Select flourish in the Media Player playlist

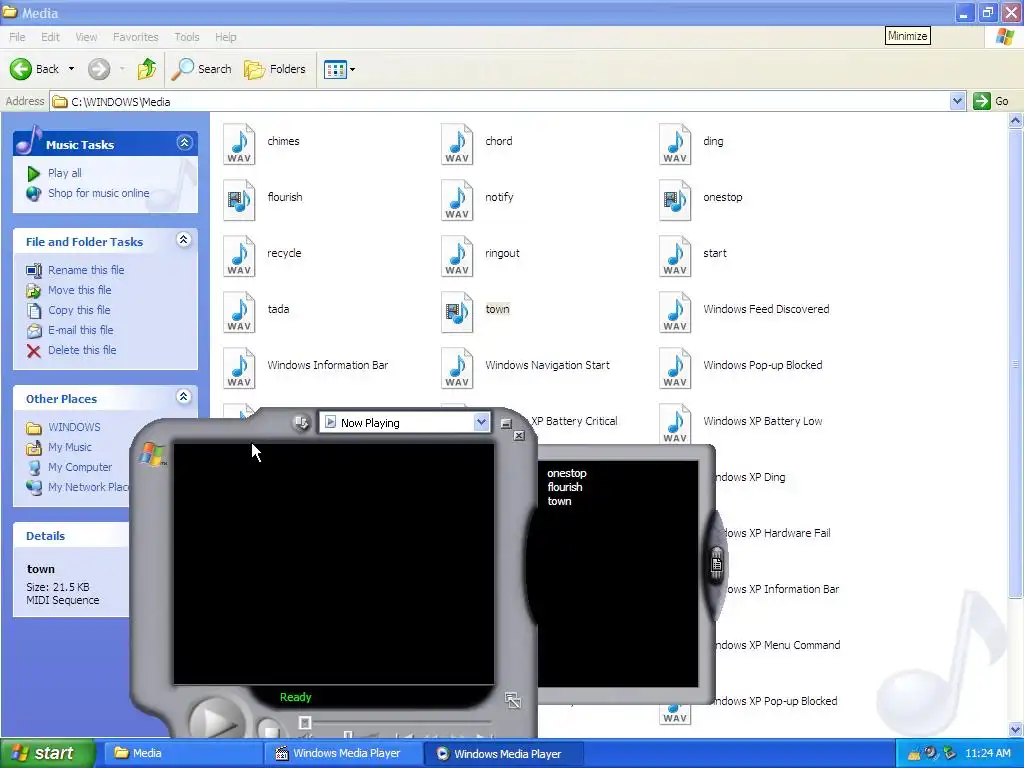(565, 487)
